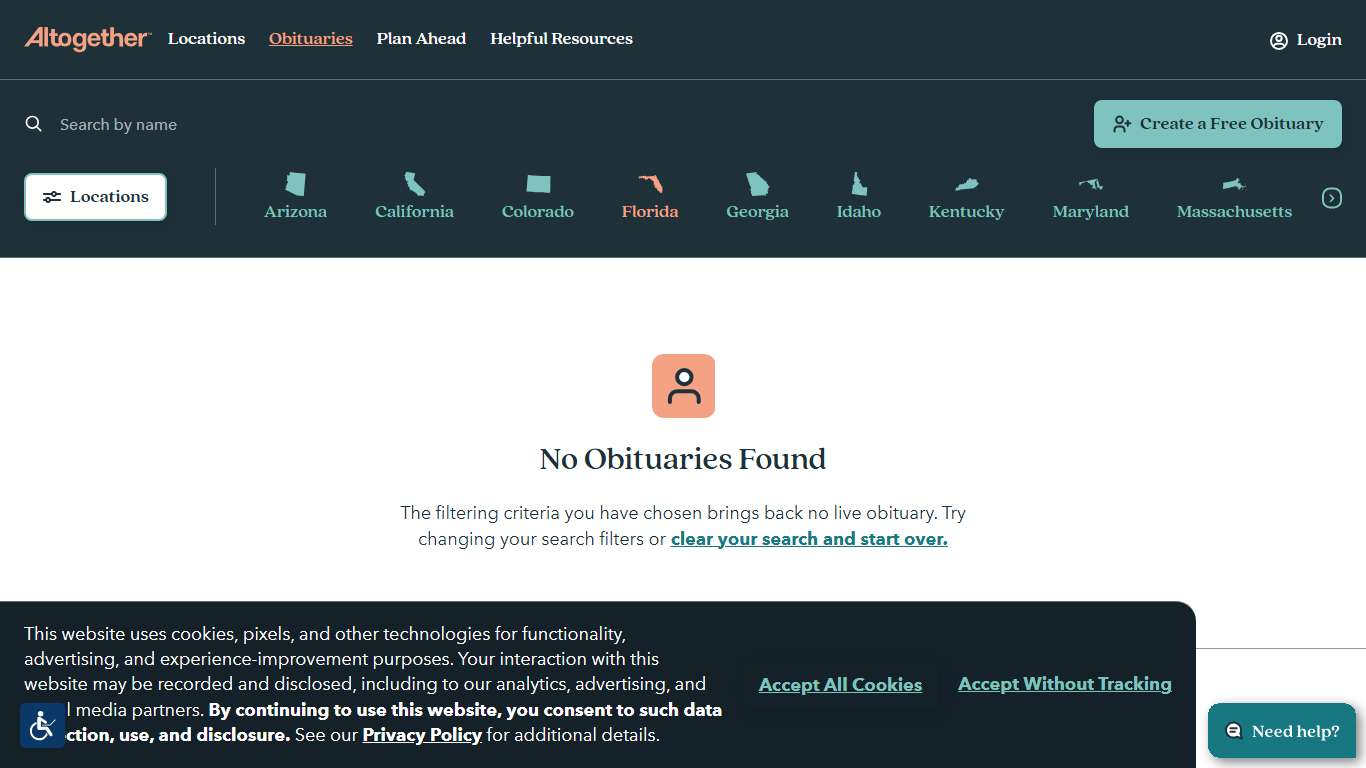Click the Login account icon

(1278, 40)
